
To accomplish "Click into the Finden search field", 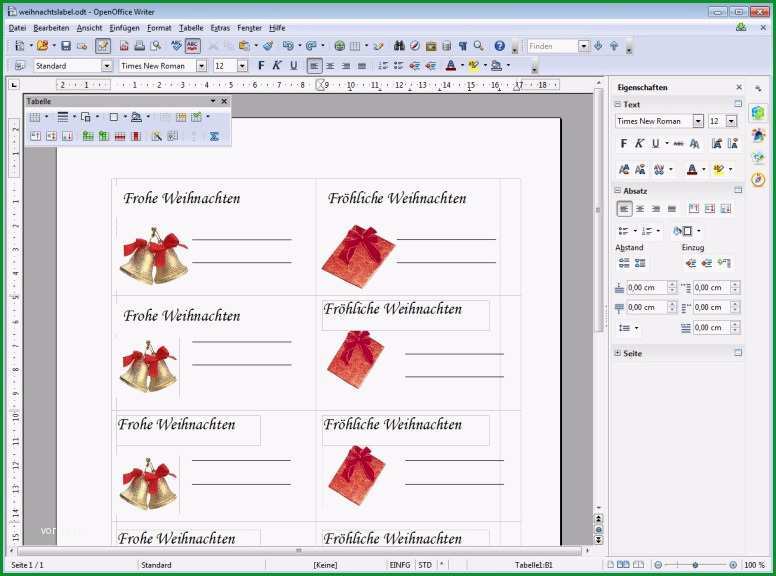I will 552,46.
